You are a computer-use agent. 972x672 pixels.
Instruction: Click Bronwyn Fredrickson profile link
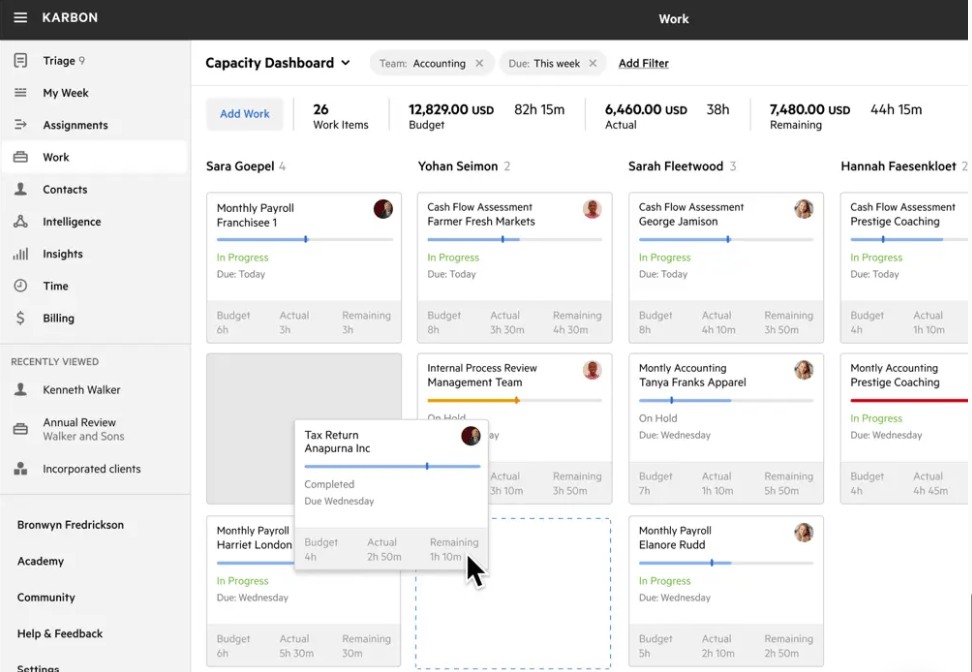click(x=70, y=524)
